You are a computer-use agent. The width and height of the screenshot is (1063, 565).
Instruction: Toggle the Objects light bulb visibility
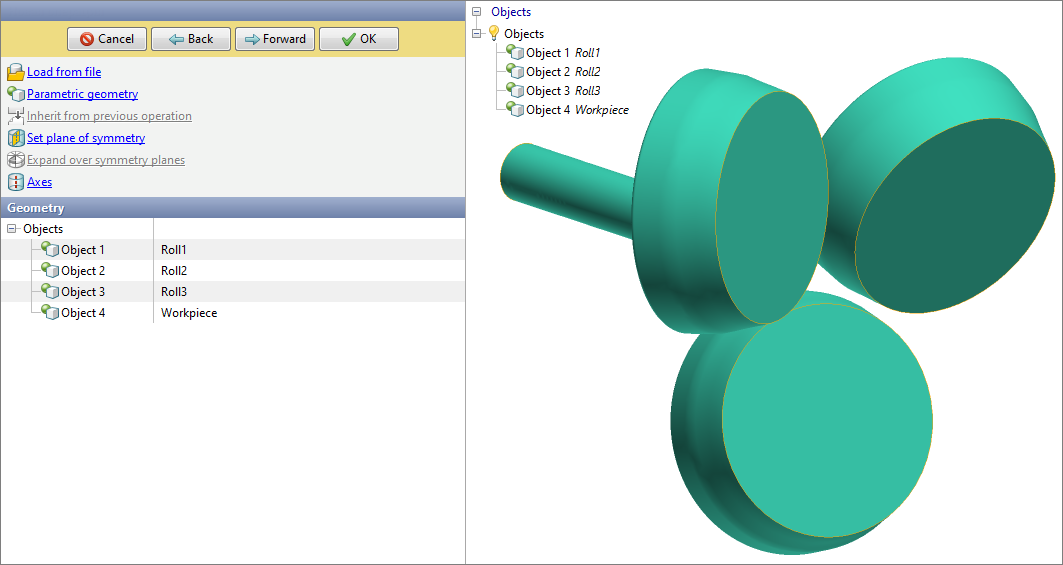coord(493,33)
